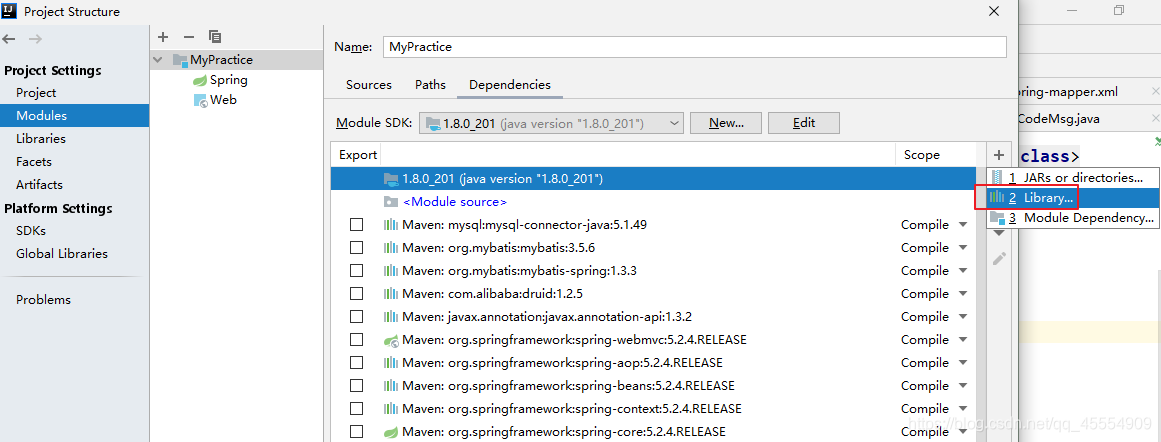Toggle export checkbox for spring-context
Image resolution: width=1161 pixels, height=442 pixels.
pos(356,409)
